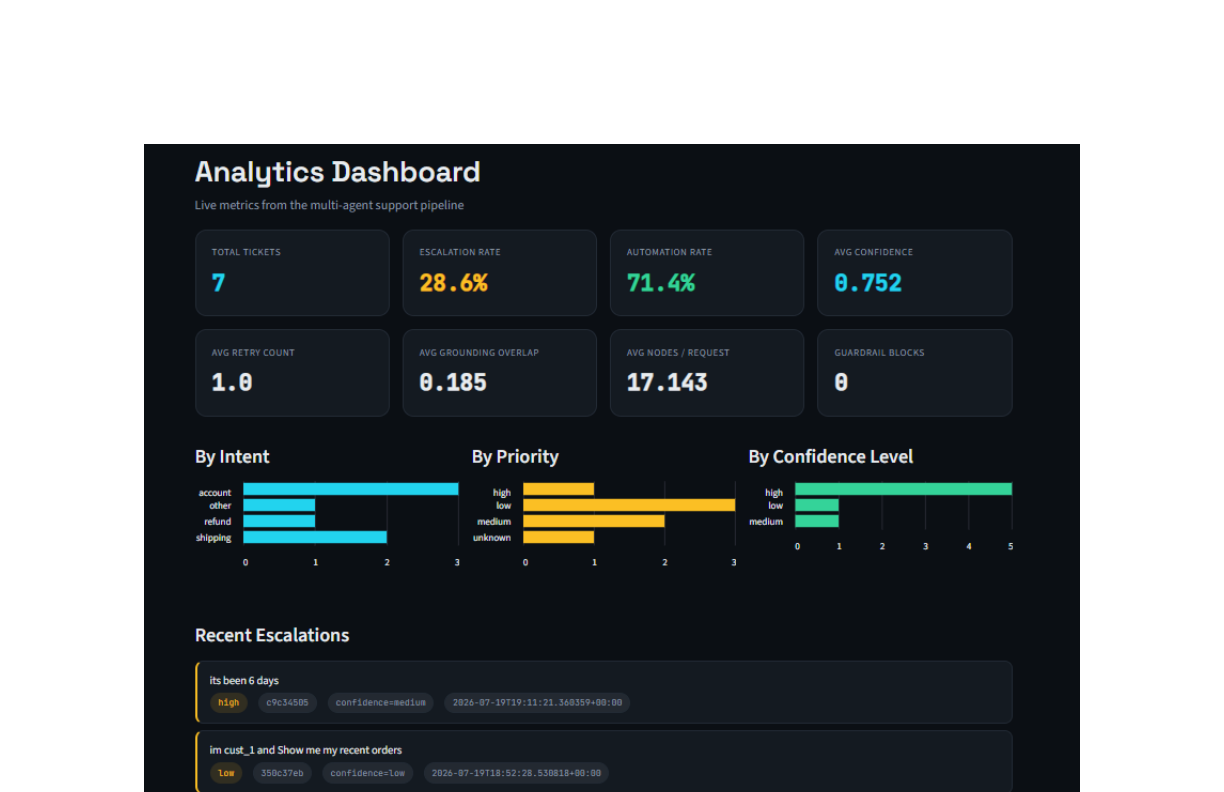The width and height of the screenshot is (1224, 792).
Task: Open the 'its been 6 days' escalation
Action: (x=604, y=692)
